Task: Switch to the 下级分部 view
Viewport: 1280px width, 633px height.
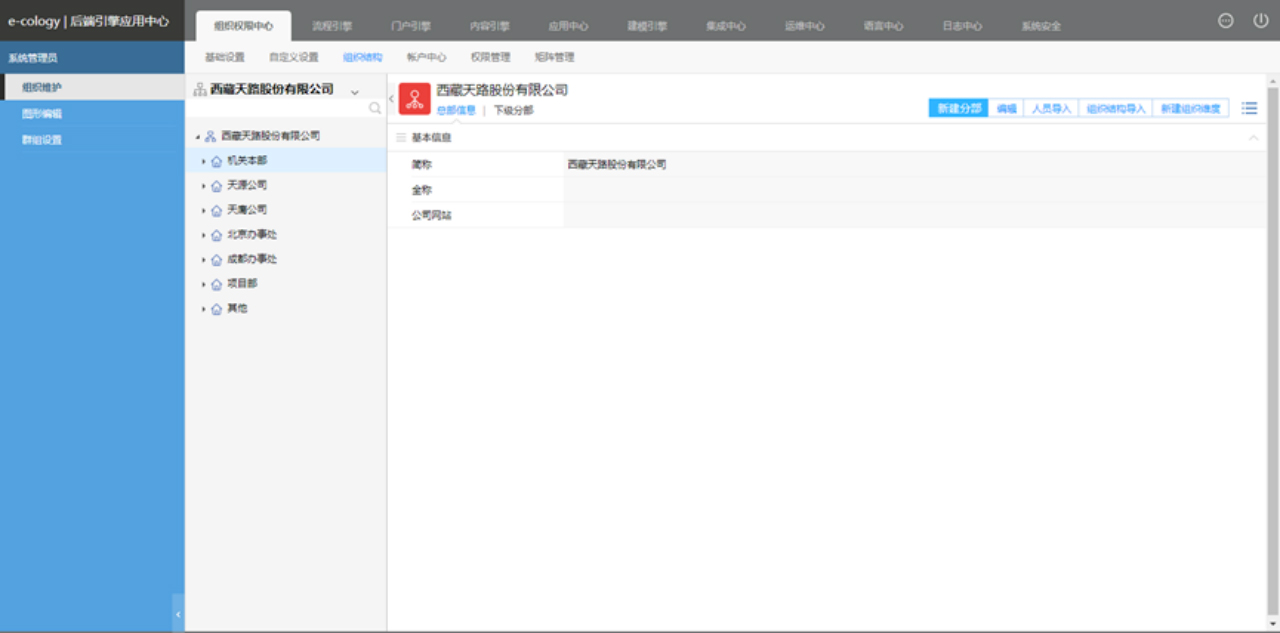Action: tap(514, 111)
